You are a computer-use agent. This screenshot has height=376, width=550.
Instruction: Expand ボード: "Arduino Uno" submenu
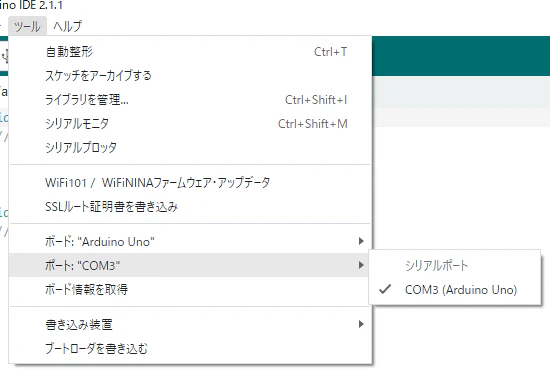190,242
